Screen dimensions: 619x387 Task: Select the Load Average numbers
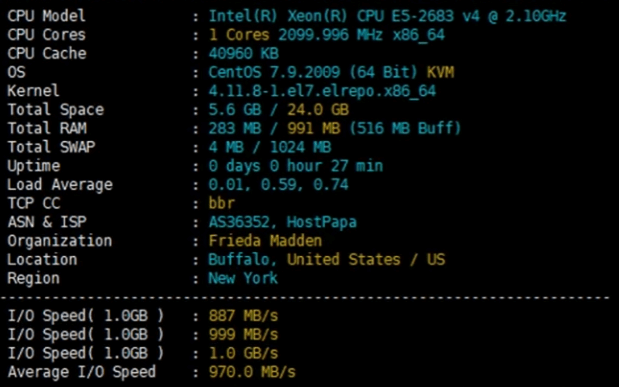click(278, 185)
